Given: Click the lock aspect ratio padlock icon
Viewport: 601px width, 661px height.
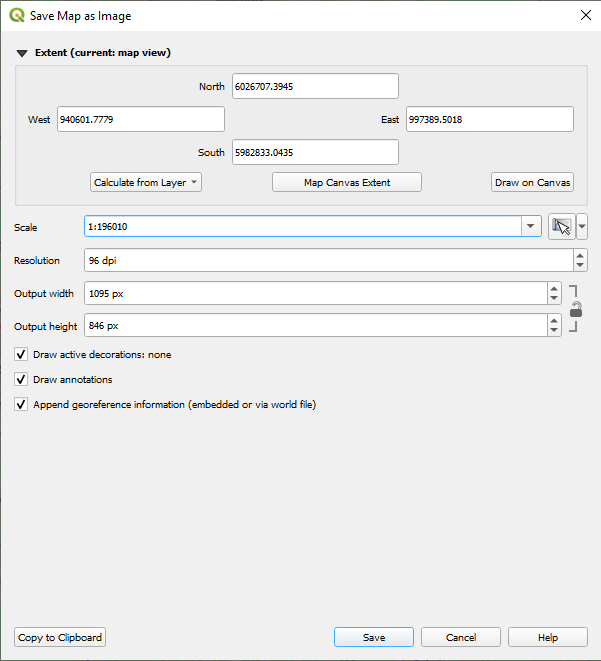Looking at the screenshot, I should click(x=575, y=310).
